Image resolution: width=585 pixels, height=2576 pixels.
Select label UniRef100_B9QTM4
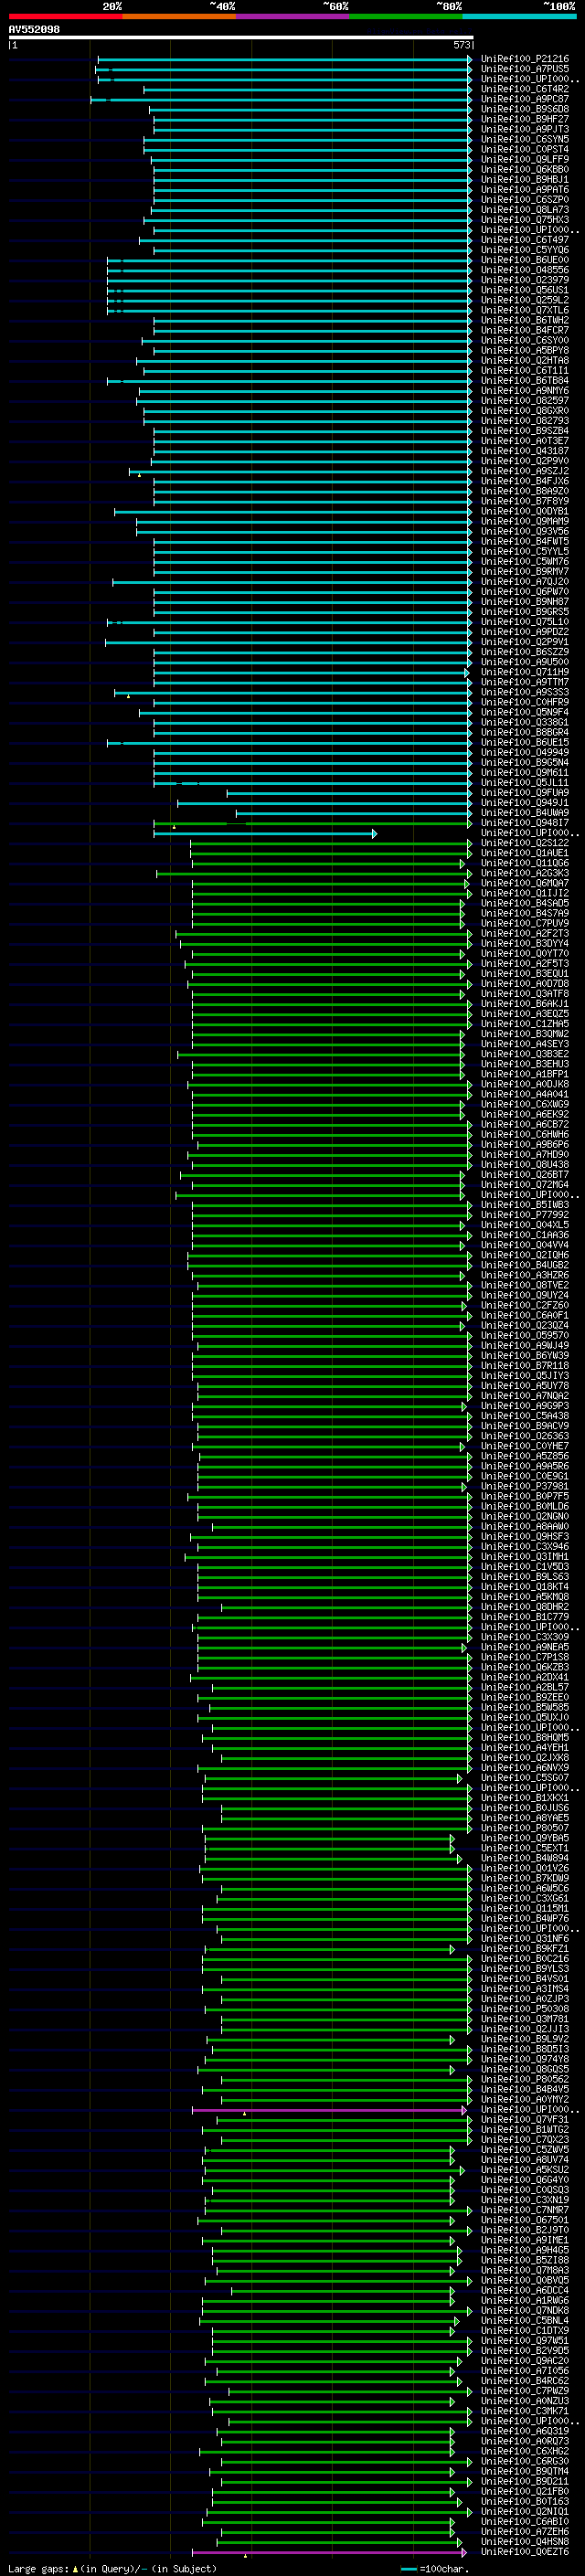(x=524, y=2471)
